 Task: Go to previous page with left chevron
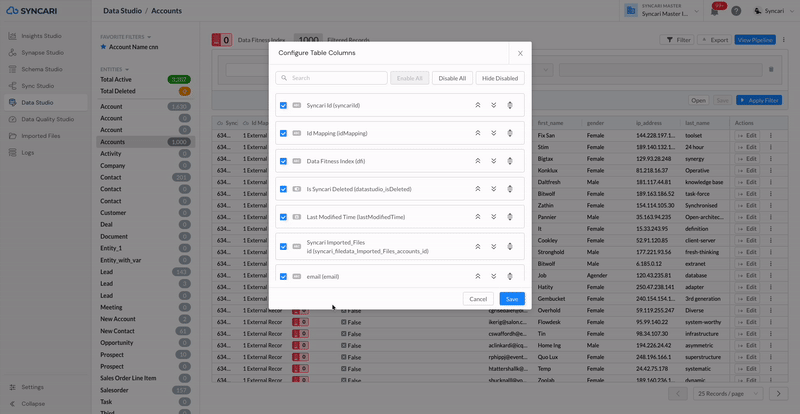pos(678,394)
